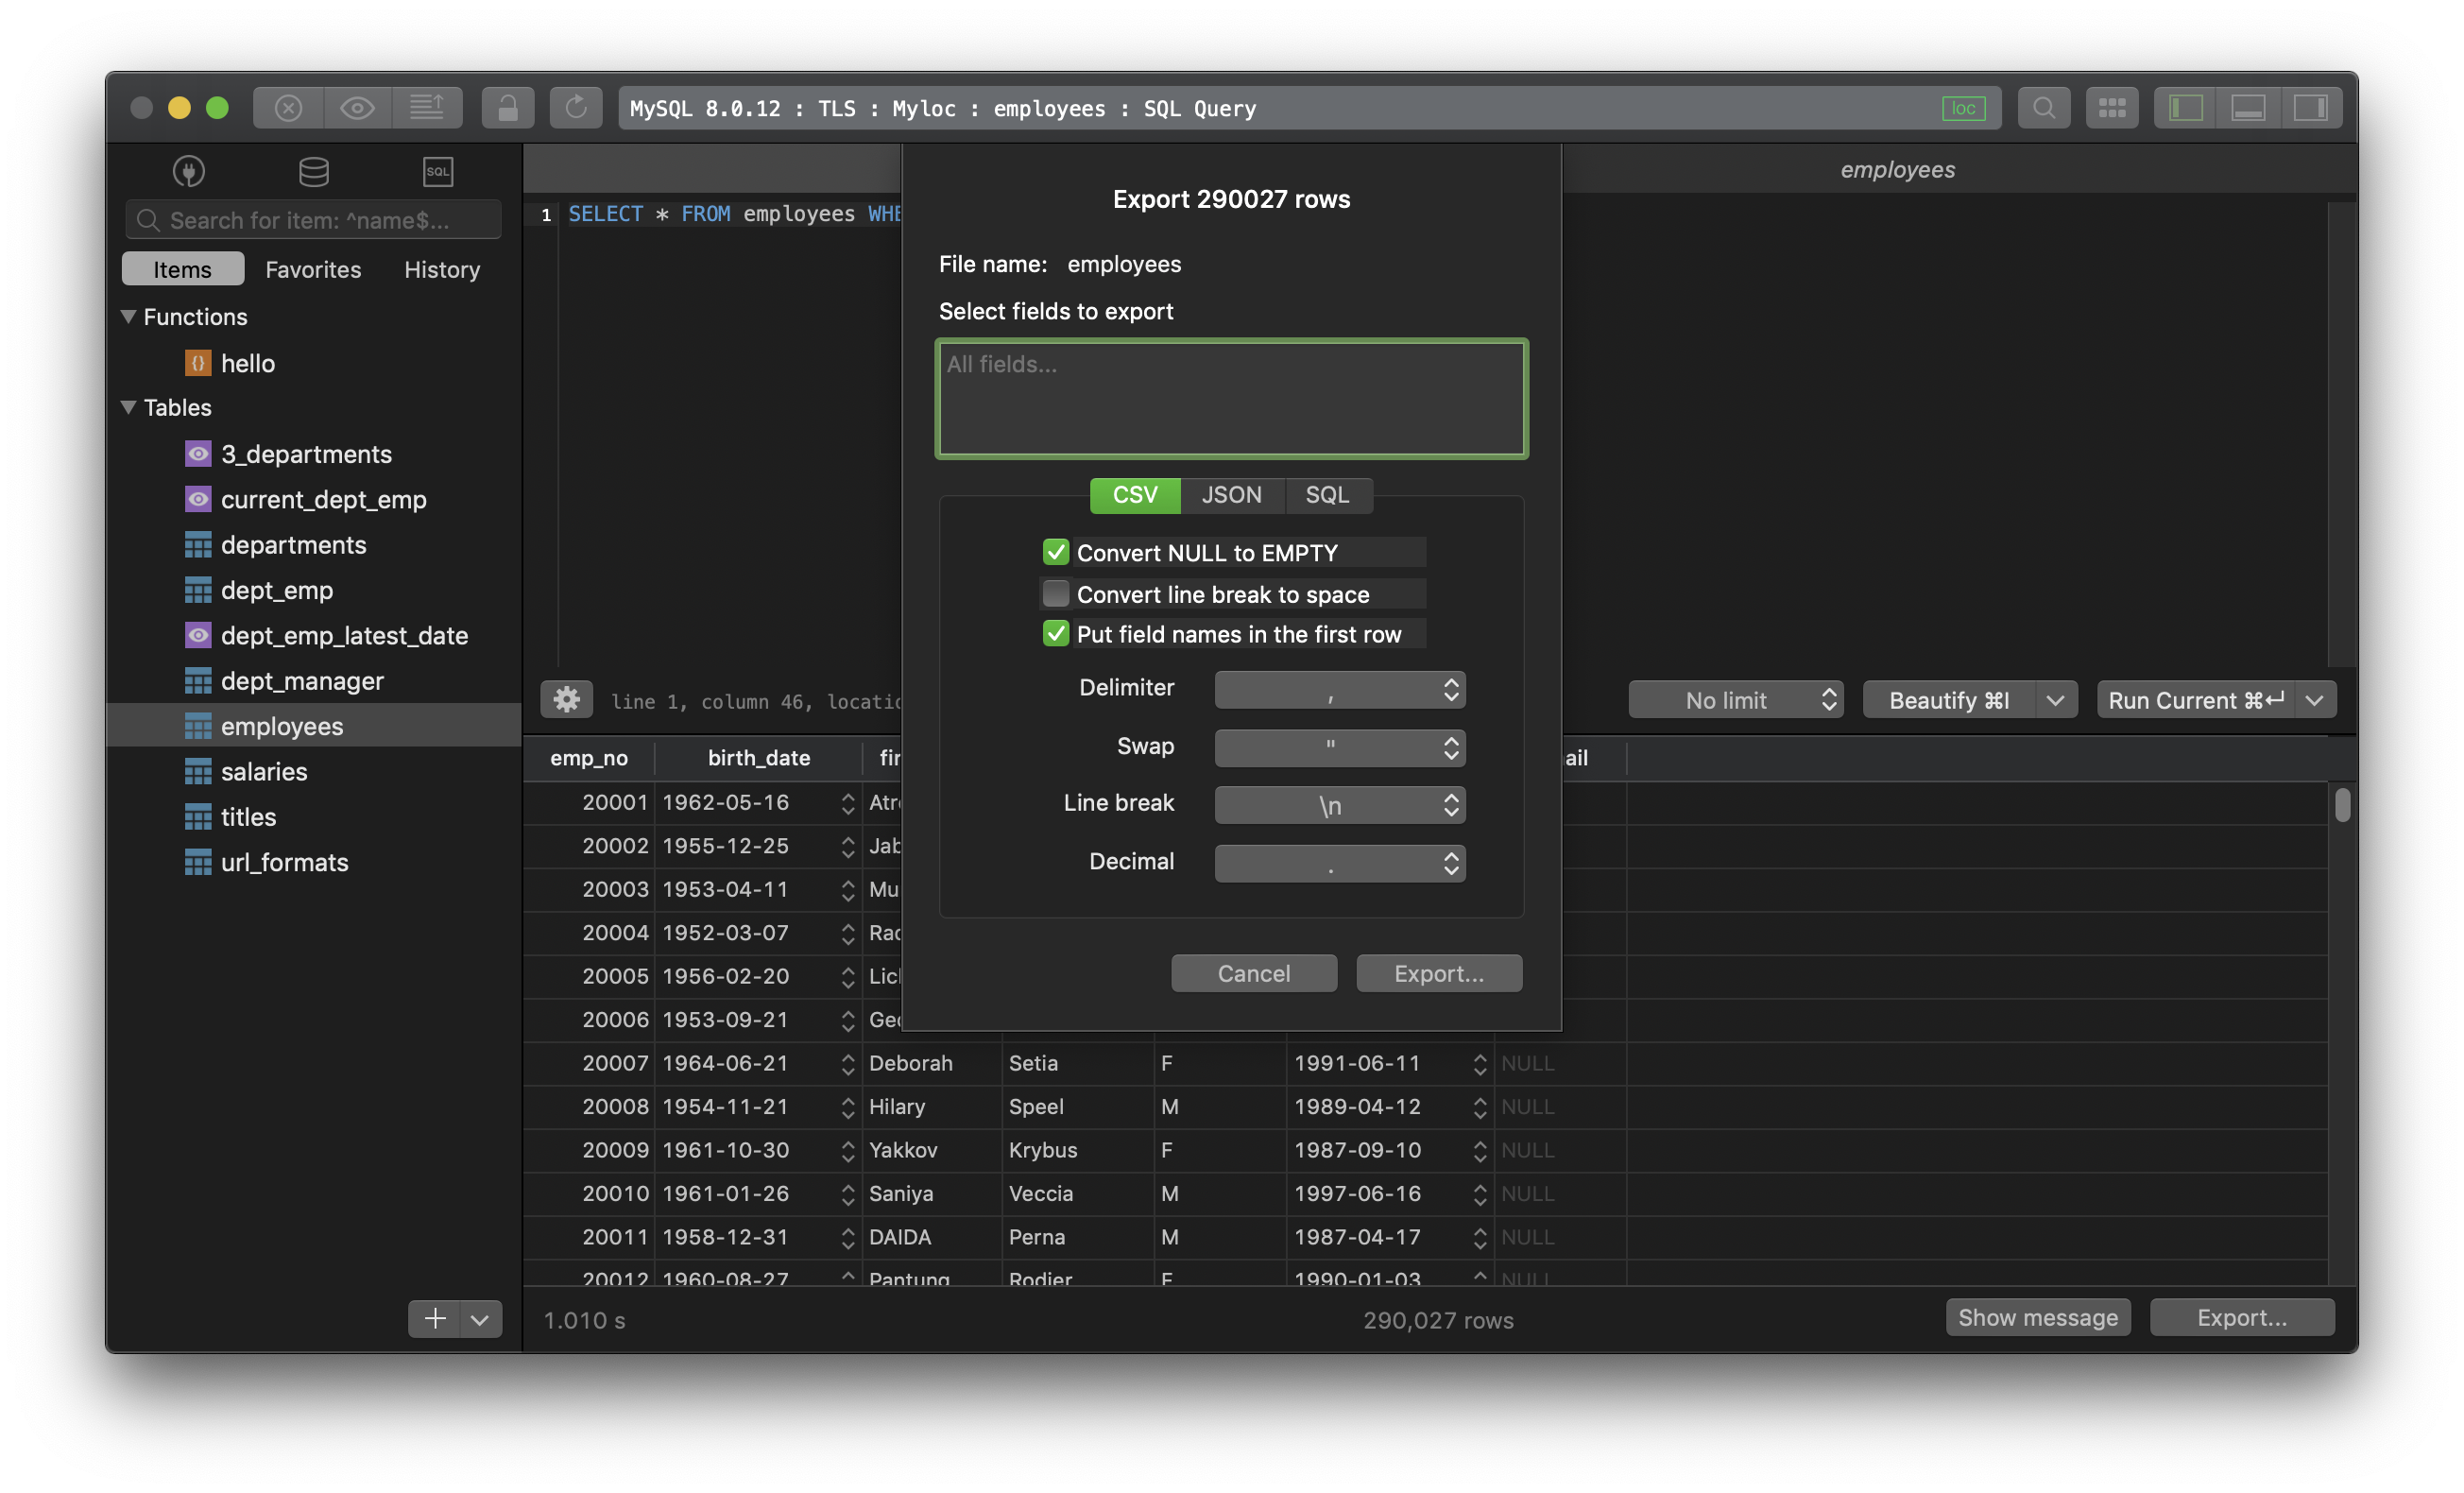This screenshot has height=1493, width=2464.
Task: Open the No limit dropdown
Action: [x=1735, y=699]
